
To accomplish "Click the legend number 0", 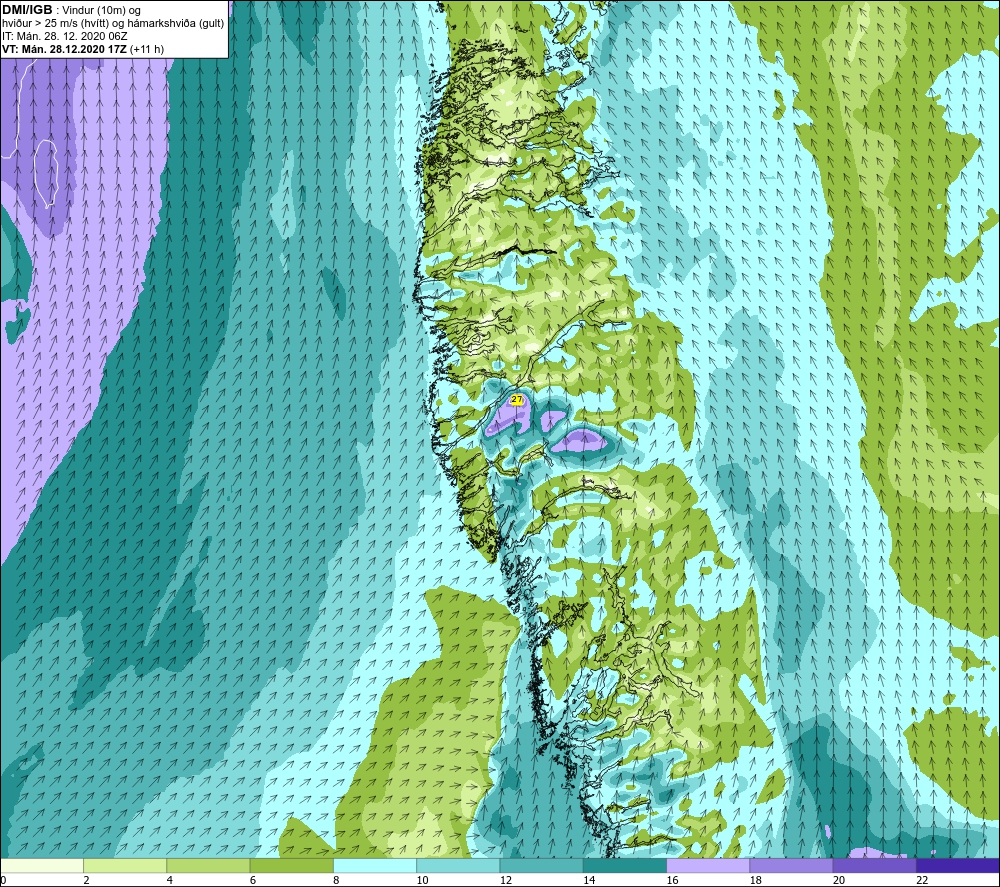I will [3, 880].
